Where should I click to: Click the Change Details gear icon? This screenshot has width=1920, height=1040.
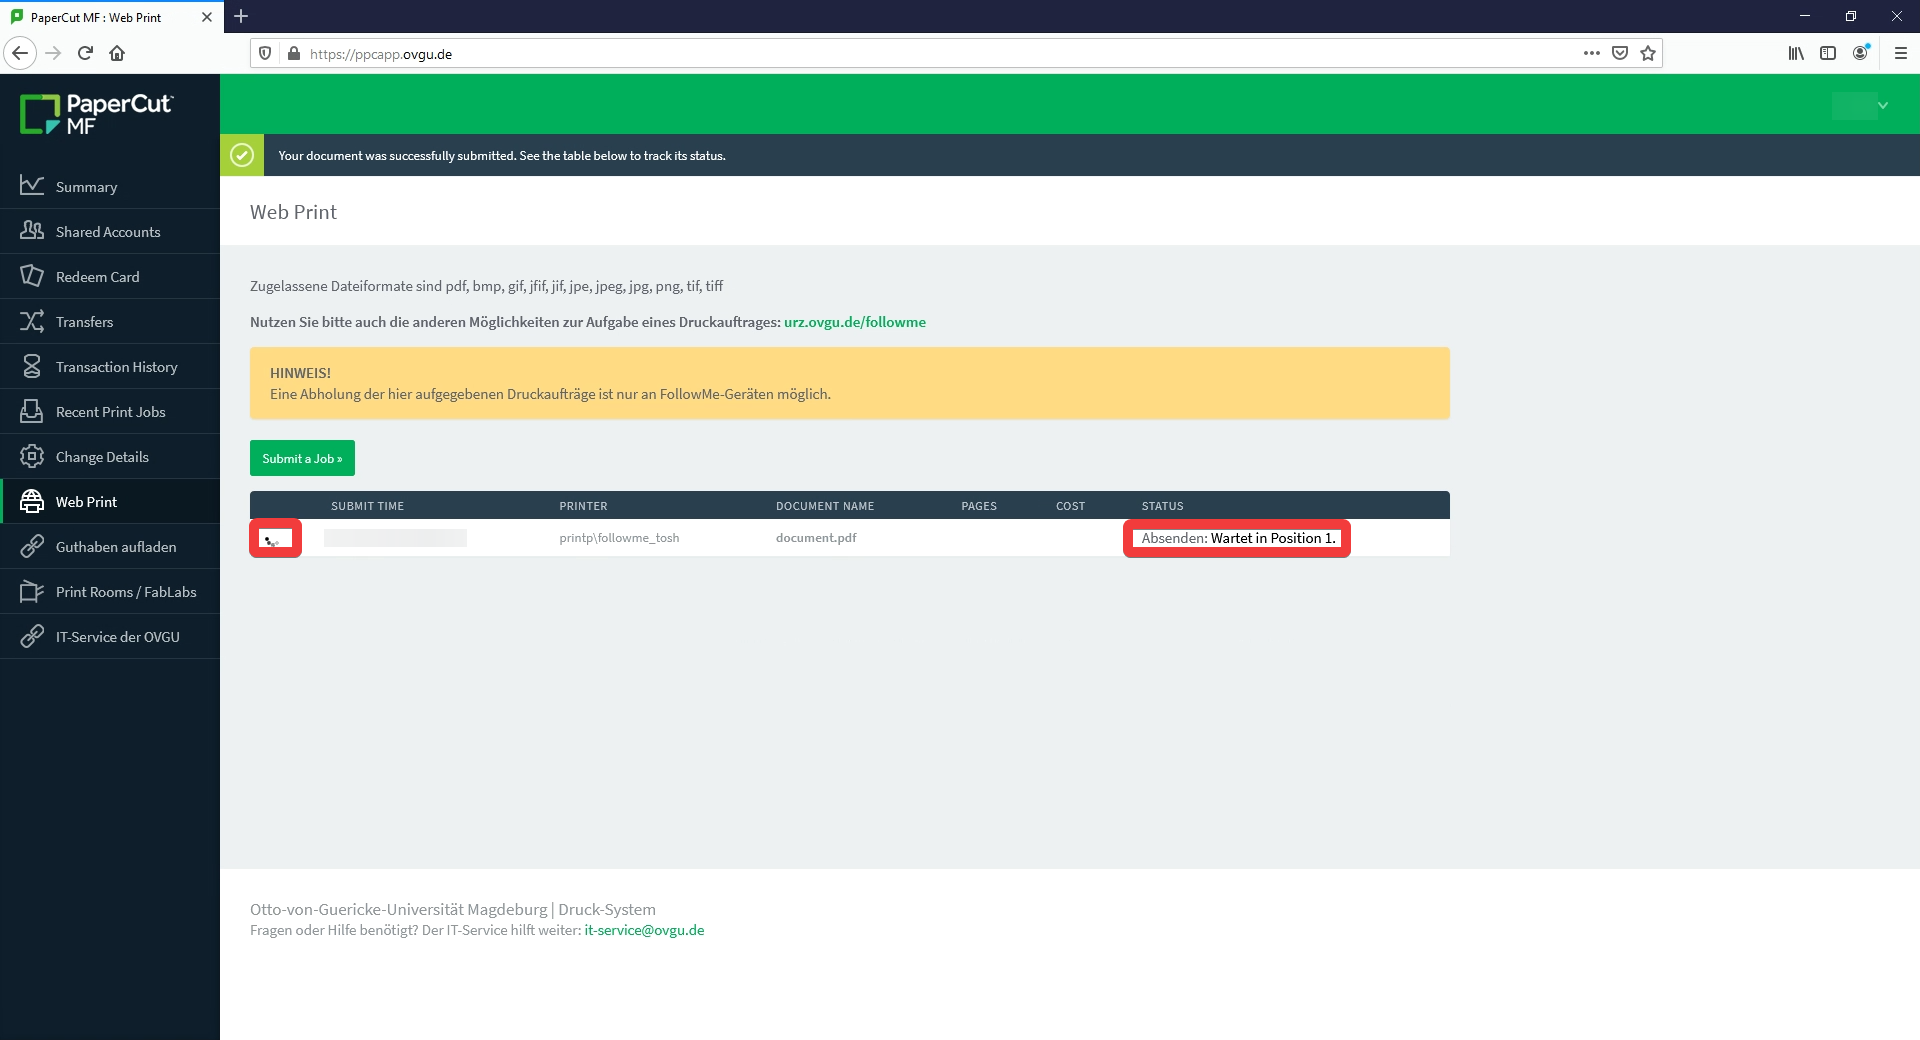(32, 456)
